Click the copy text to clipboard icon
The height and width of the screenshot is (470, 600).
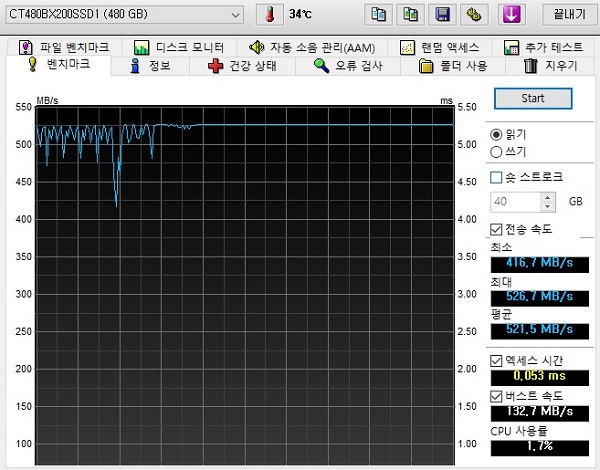pos(378,15)
